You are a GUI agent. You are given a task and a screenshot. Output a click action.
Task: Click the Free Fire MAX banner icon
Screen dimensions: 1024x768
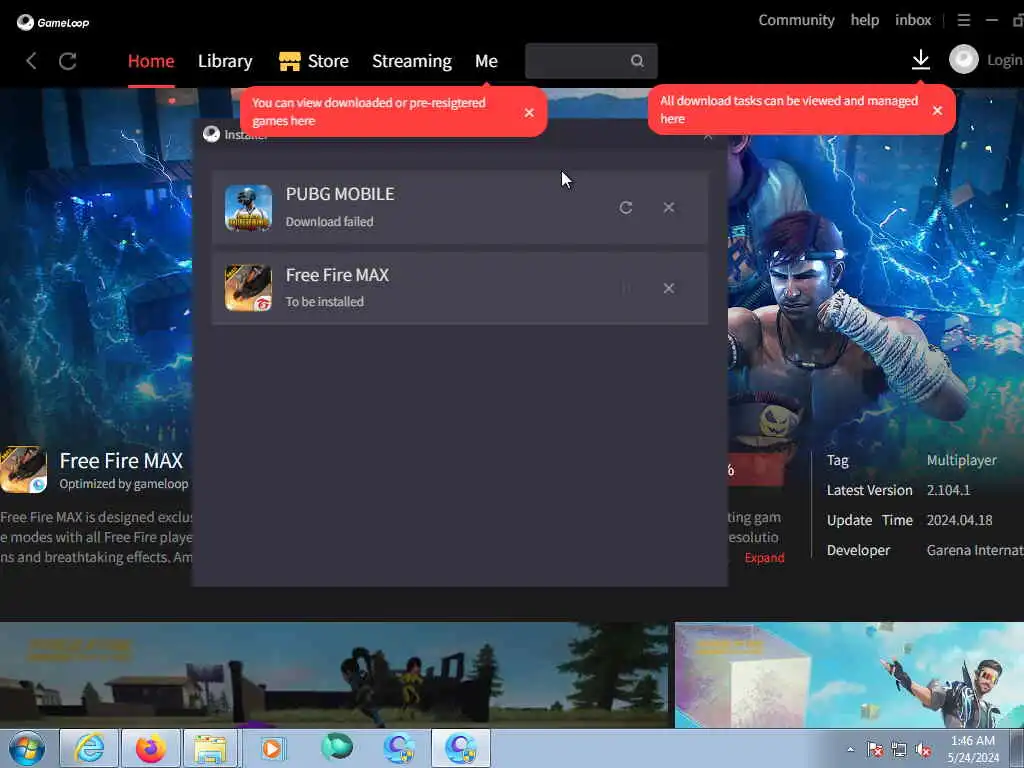pyautogui.click(x=24, y=470)
